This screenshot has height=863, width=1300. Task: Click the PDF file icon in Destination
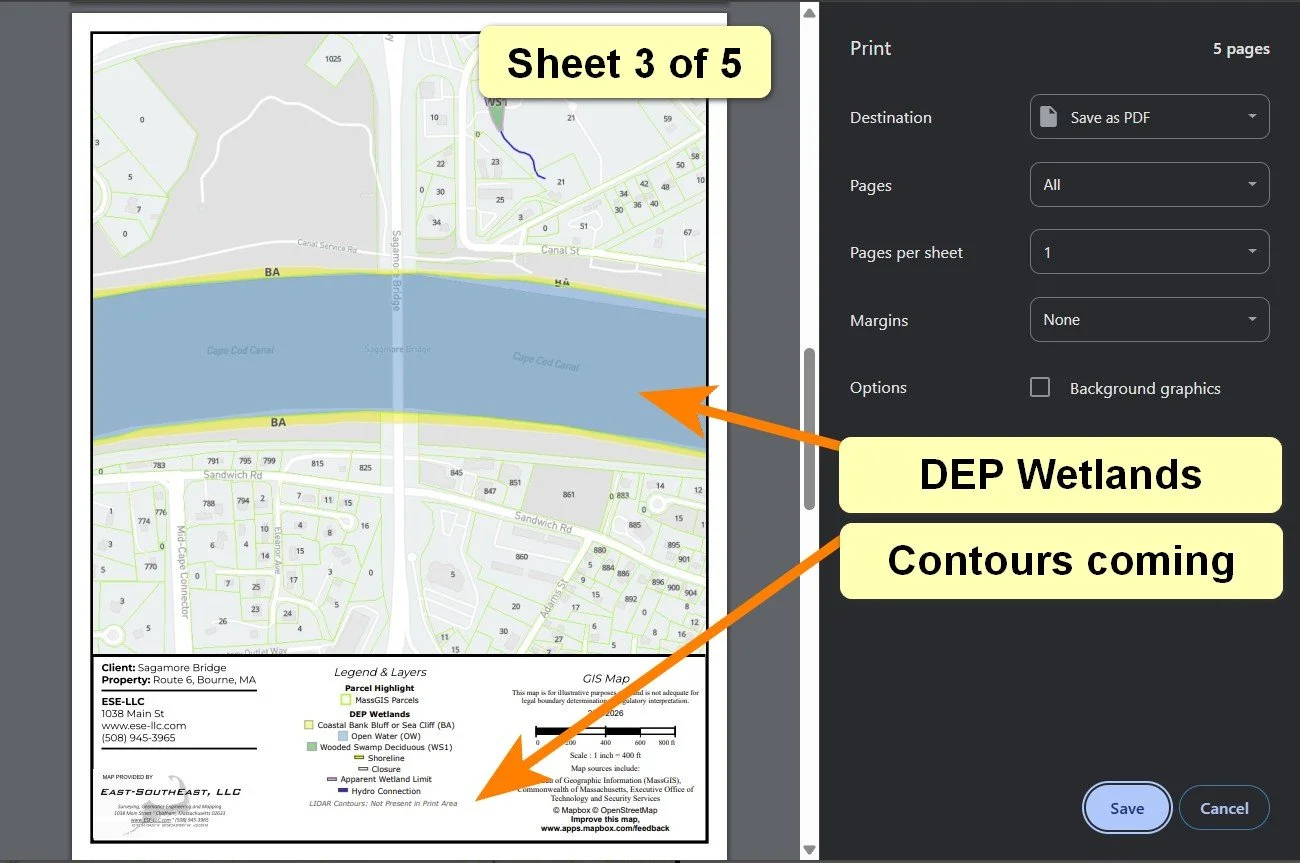(x=1048, y=117)
